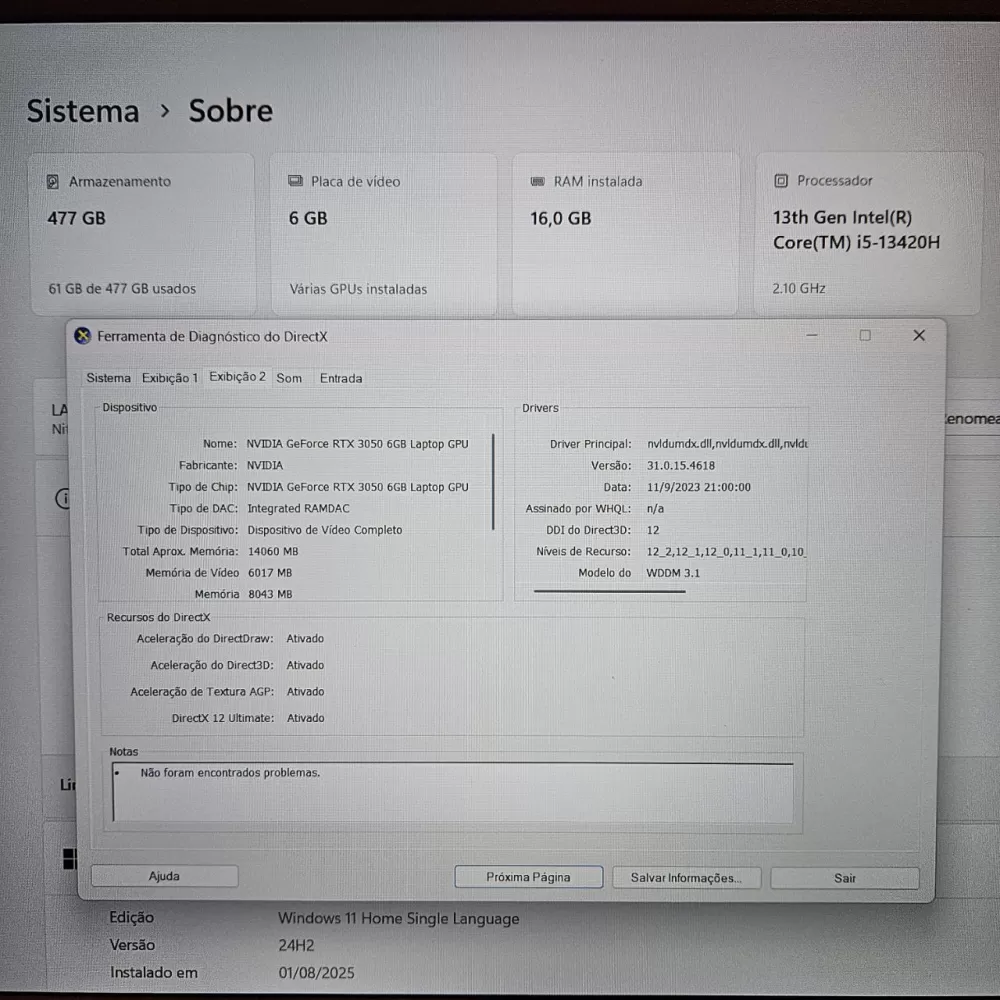
Task: Click the driver date 11/9/2023 value
Action: click(698, 487)
